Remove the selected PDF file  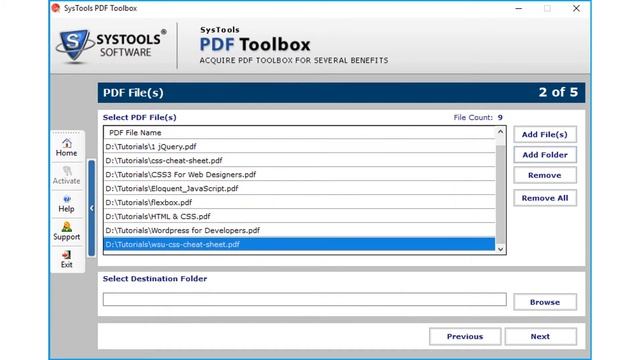click(x=545, y=175)
